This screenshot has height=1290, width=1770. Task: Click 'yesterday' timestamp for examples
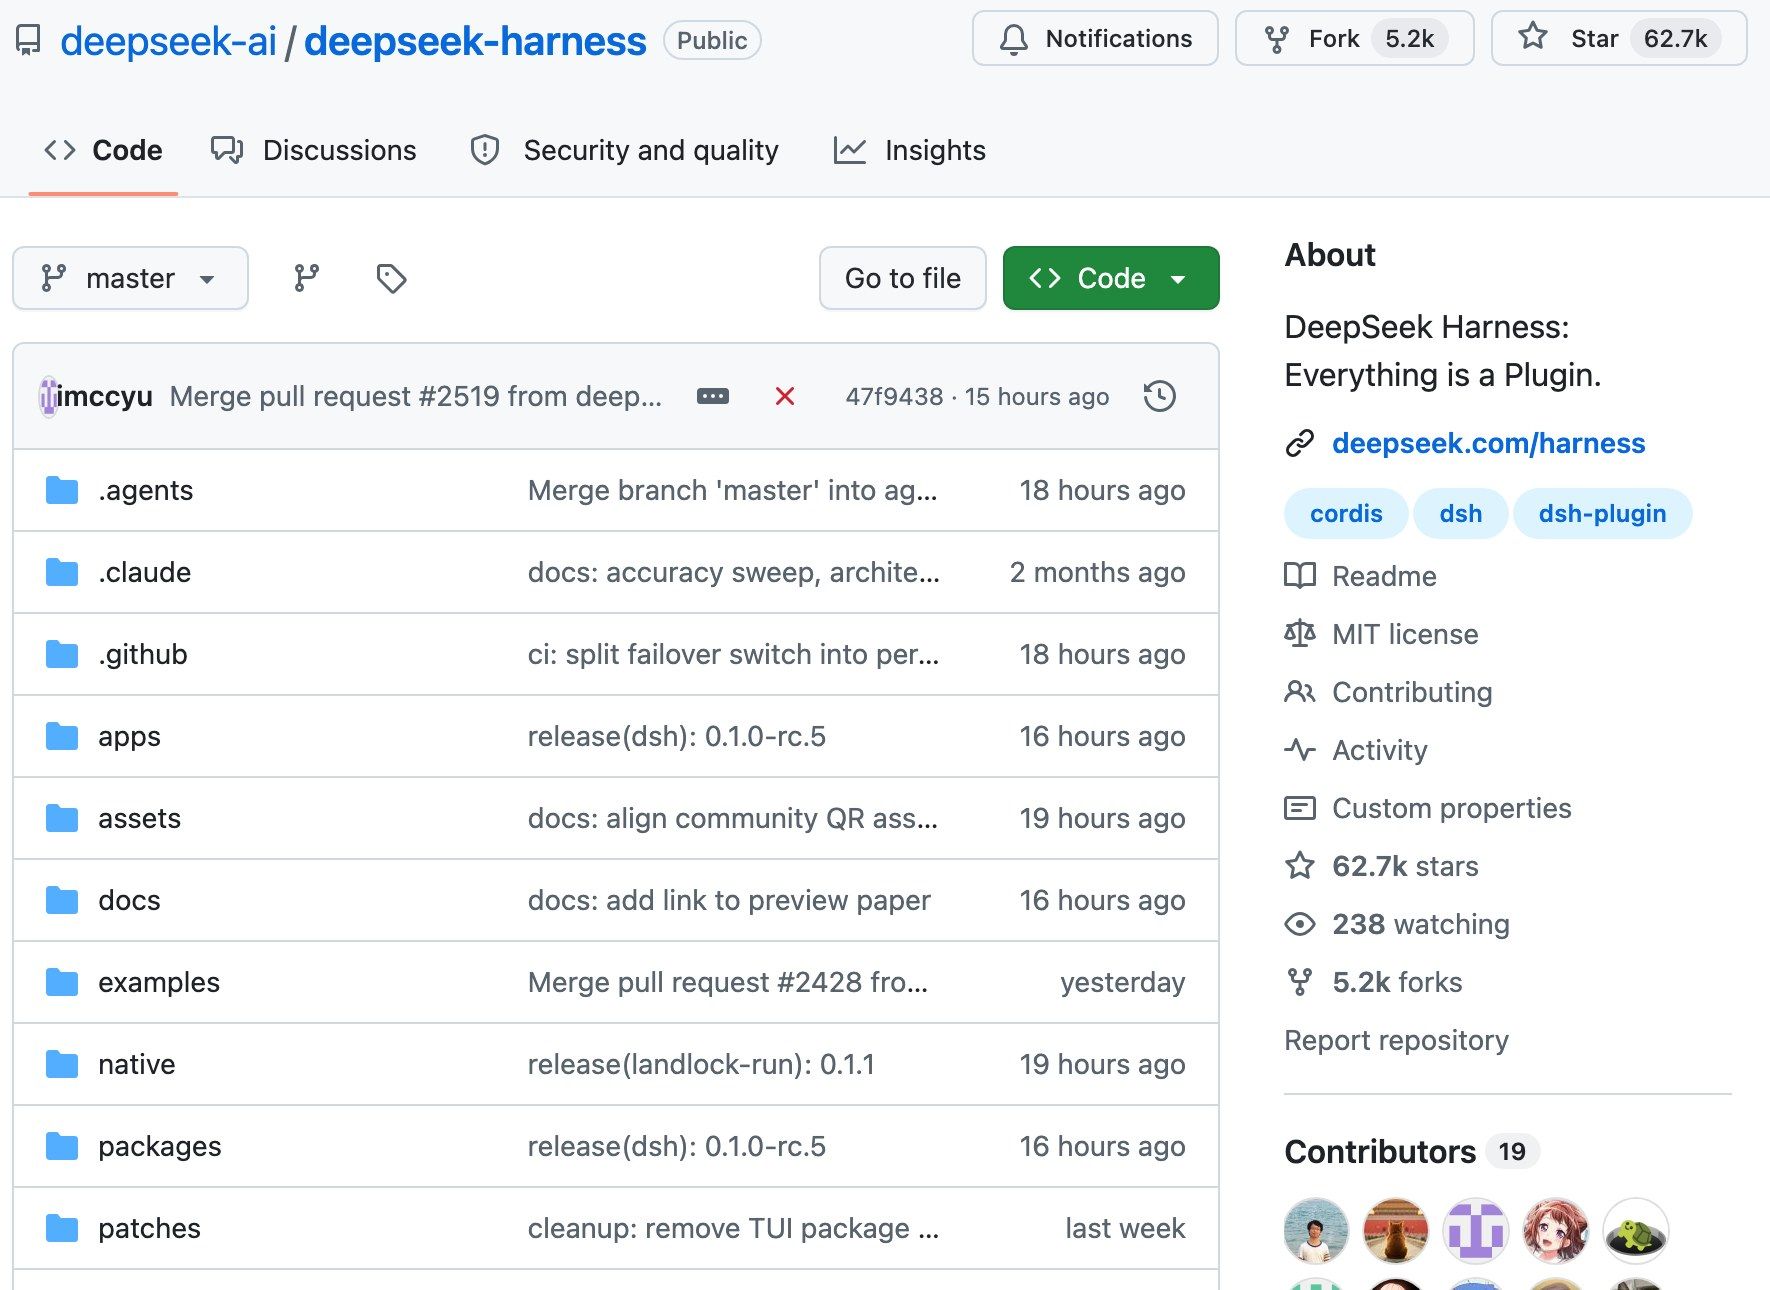click(x=1122, y=982)
